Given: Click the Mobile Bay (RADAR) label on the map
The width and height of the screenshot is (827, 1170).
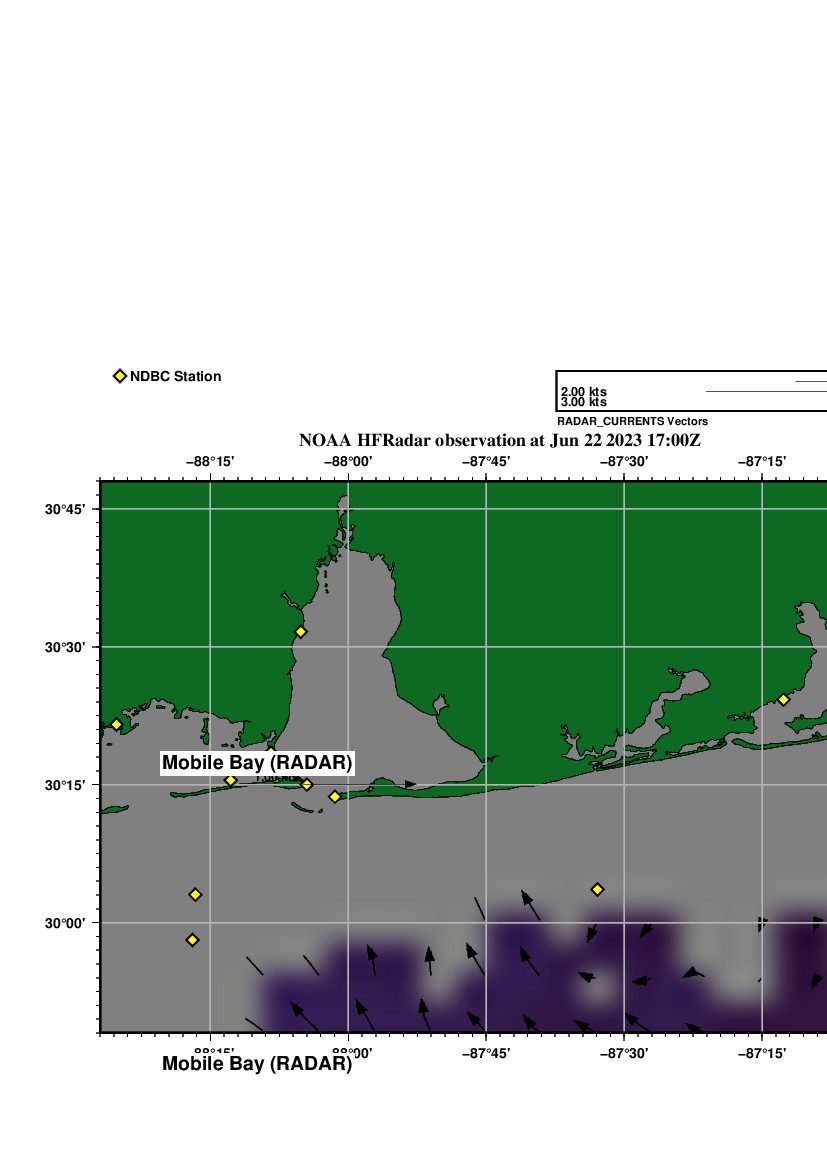Looking at the screenshot, I should pos(257,763).
